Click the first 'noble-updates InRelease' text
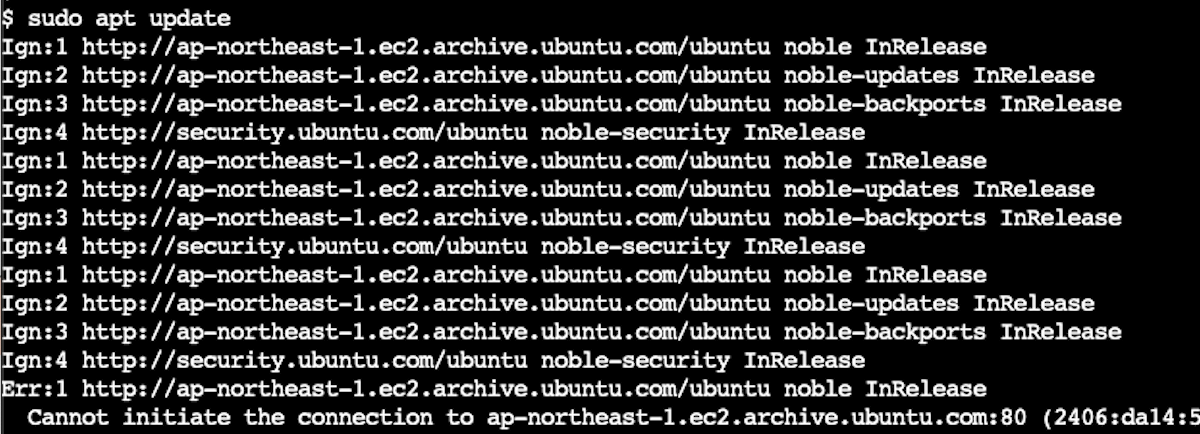 pos(940,75)
